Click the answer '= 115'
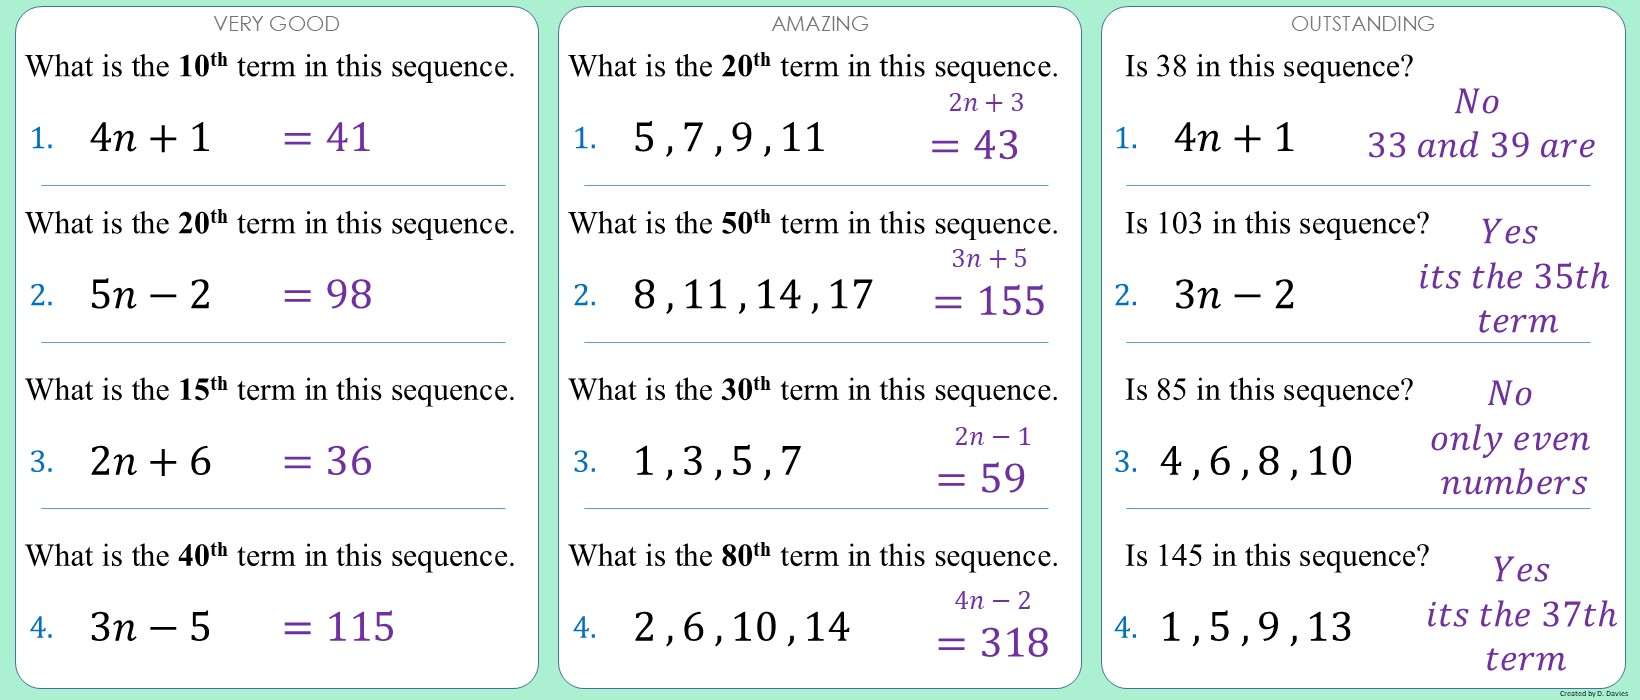The image size is (1640, 700). click(338, 628)
